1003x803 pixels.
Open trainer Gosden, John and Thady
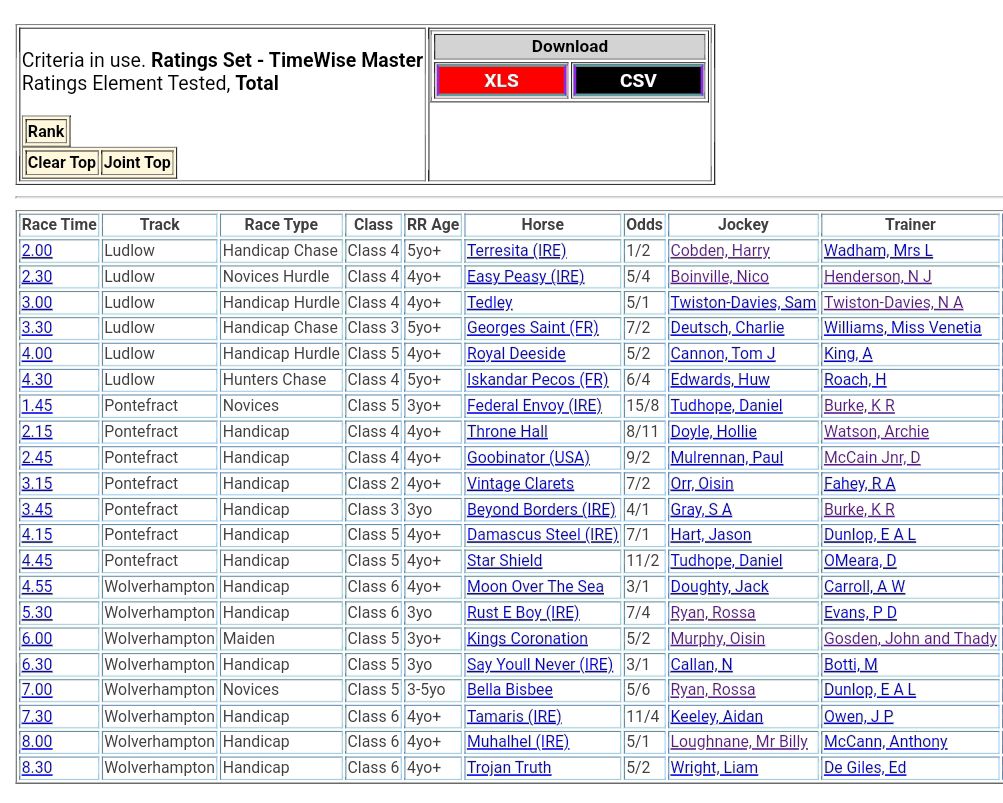910,639
